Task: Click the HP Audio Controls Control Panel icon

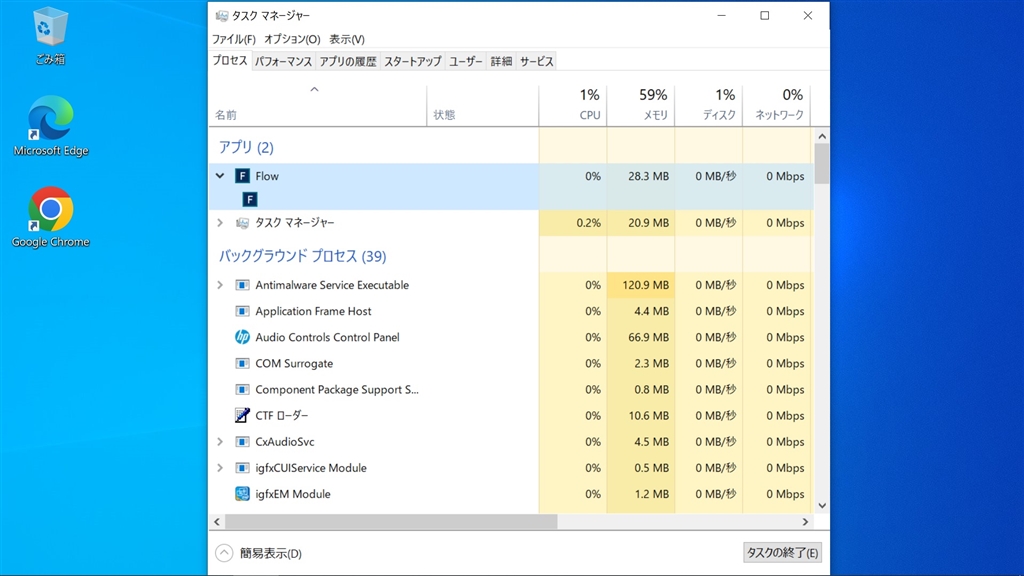Action: [x=242, y=337]
